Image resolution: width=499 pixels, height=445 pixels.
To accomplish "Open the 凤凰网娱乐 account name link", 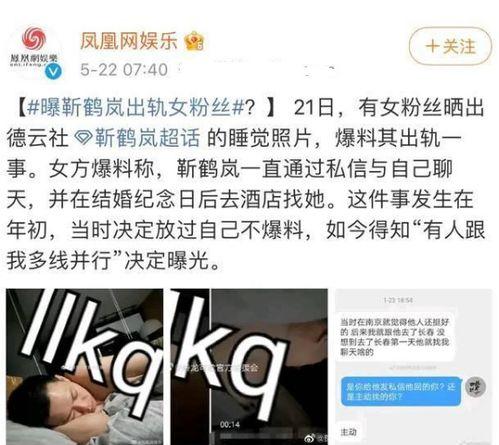I will [x=128, y=41].
